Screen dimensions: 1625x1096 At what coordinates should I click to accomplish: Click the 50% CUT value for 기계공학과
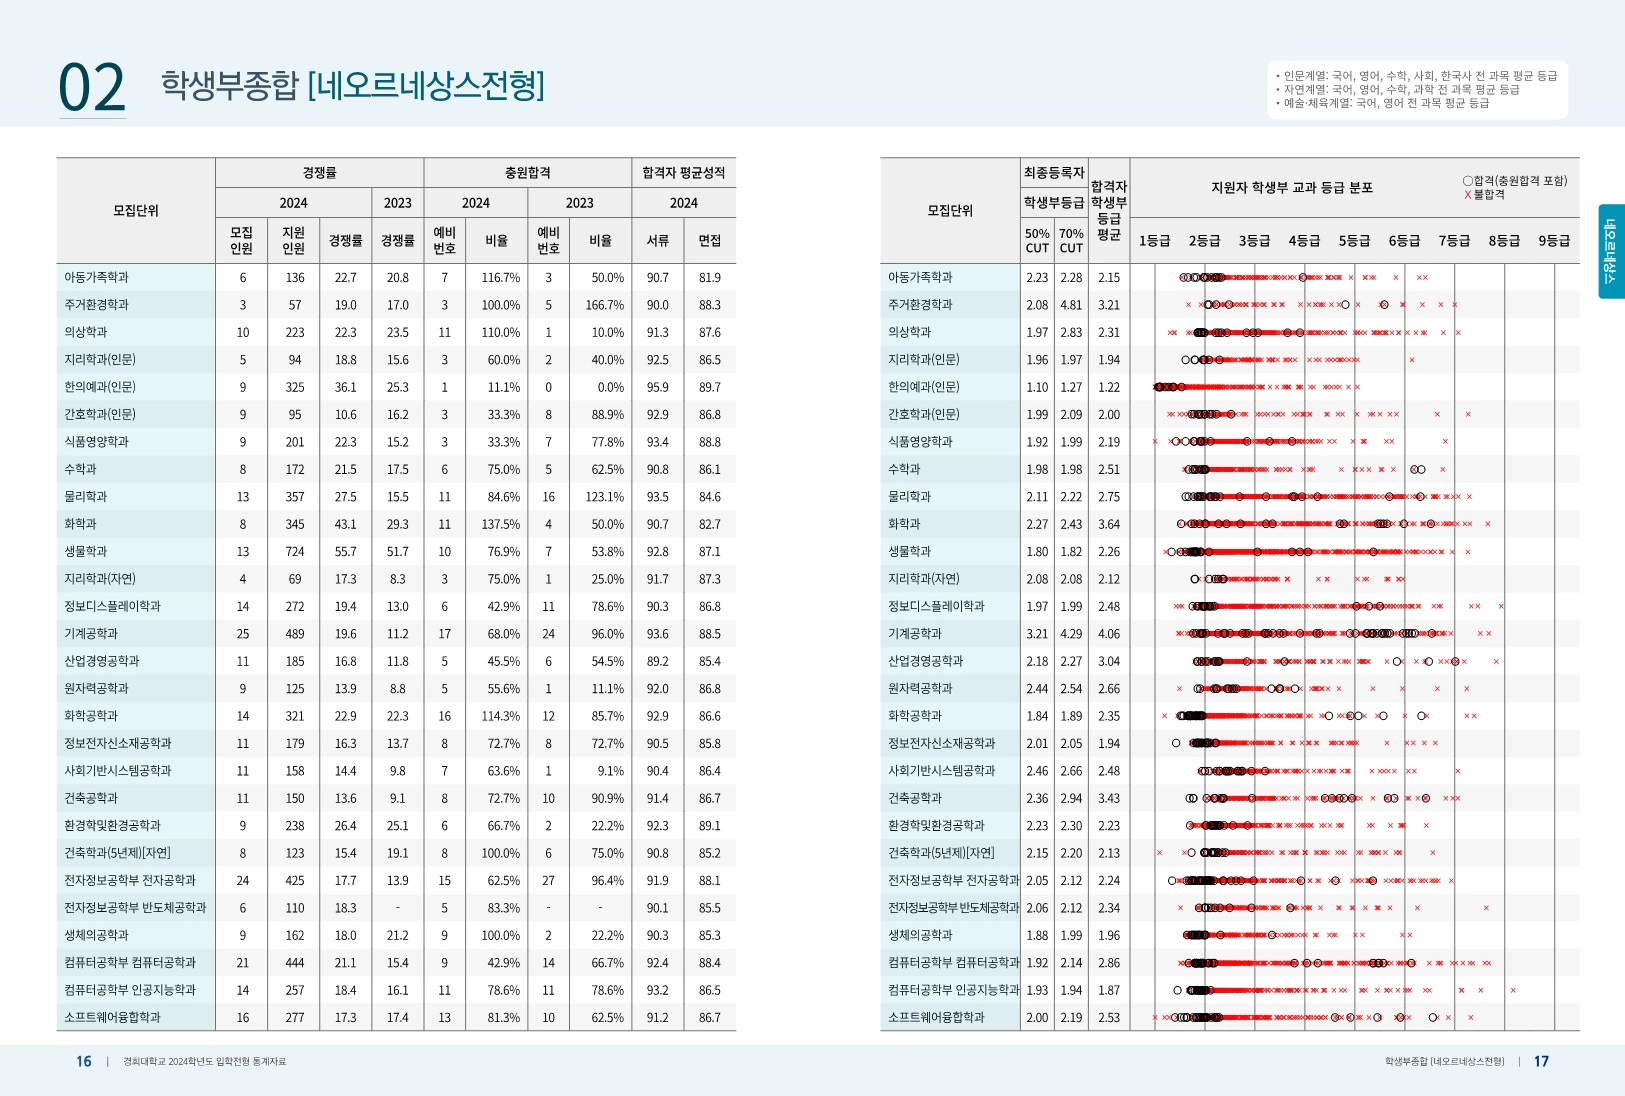(1037, 633)
